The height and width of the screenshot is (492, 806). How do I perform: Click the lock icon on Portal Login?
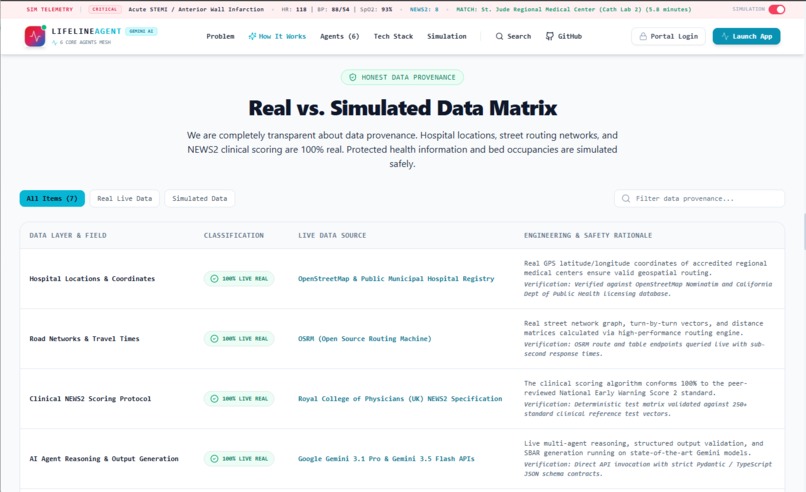(643, 37)
